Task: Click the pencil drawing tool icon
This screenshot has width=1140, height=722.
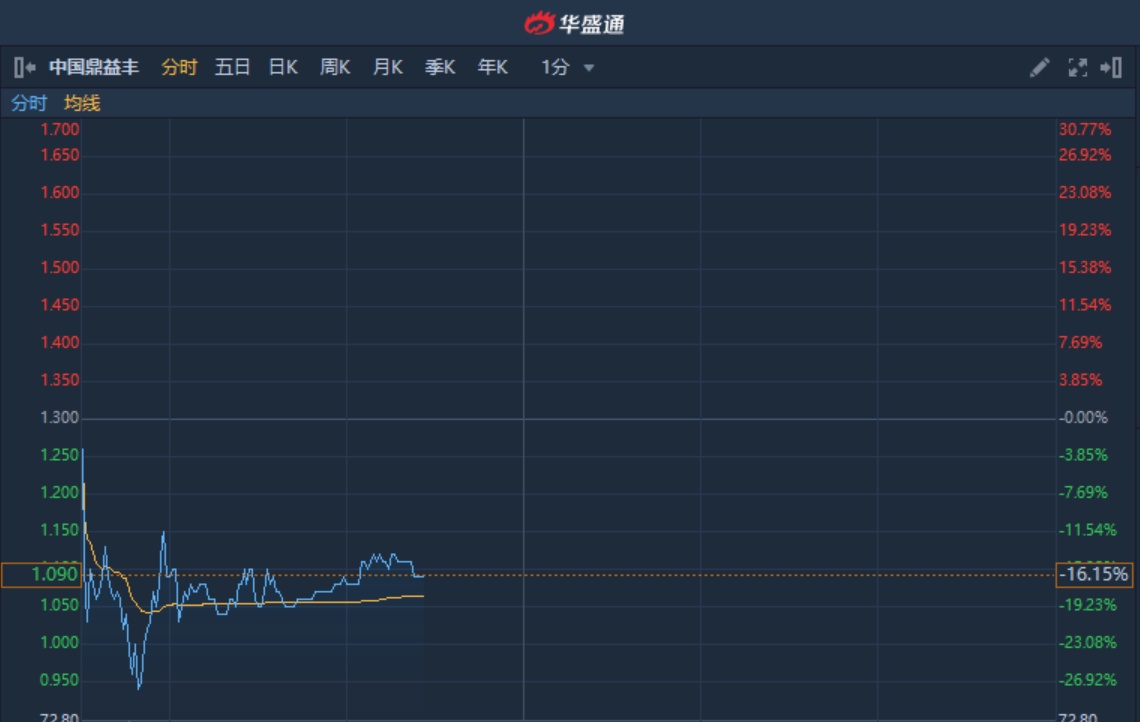Action: 1039,67
